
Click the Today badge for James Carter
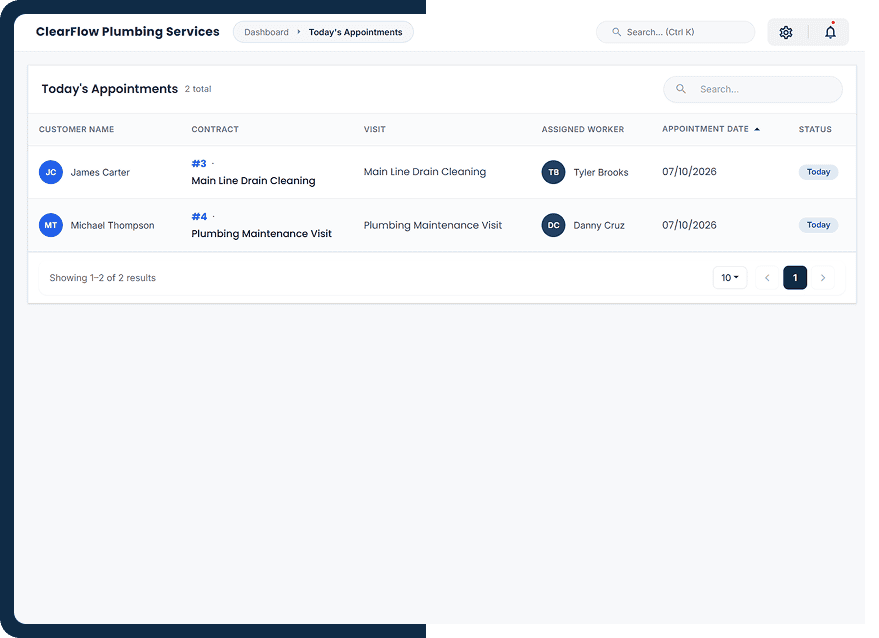click(x=818, y=172)
